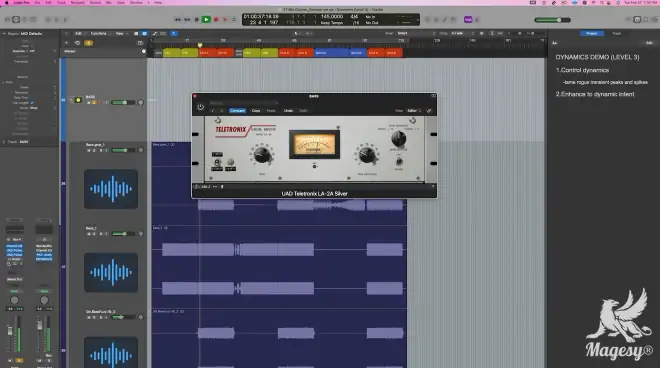Toggle the Inspector button in control bar

point(16,19)
